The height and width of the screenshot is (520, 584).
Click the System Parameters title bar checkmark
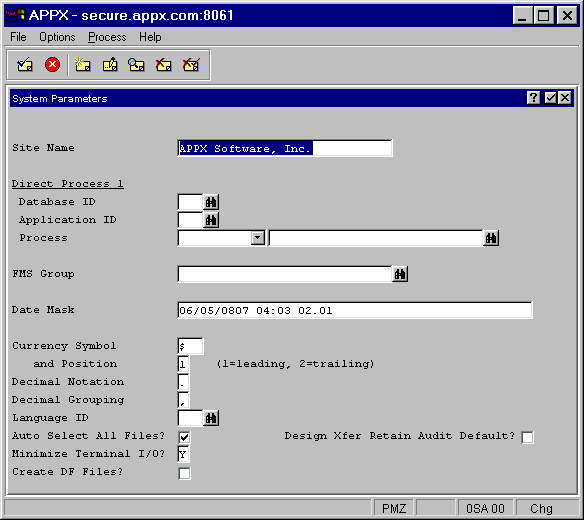point(550,98)
